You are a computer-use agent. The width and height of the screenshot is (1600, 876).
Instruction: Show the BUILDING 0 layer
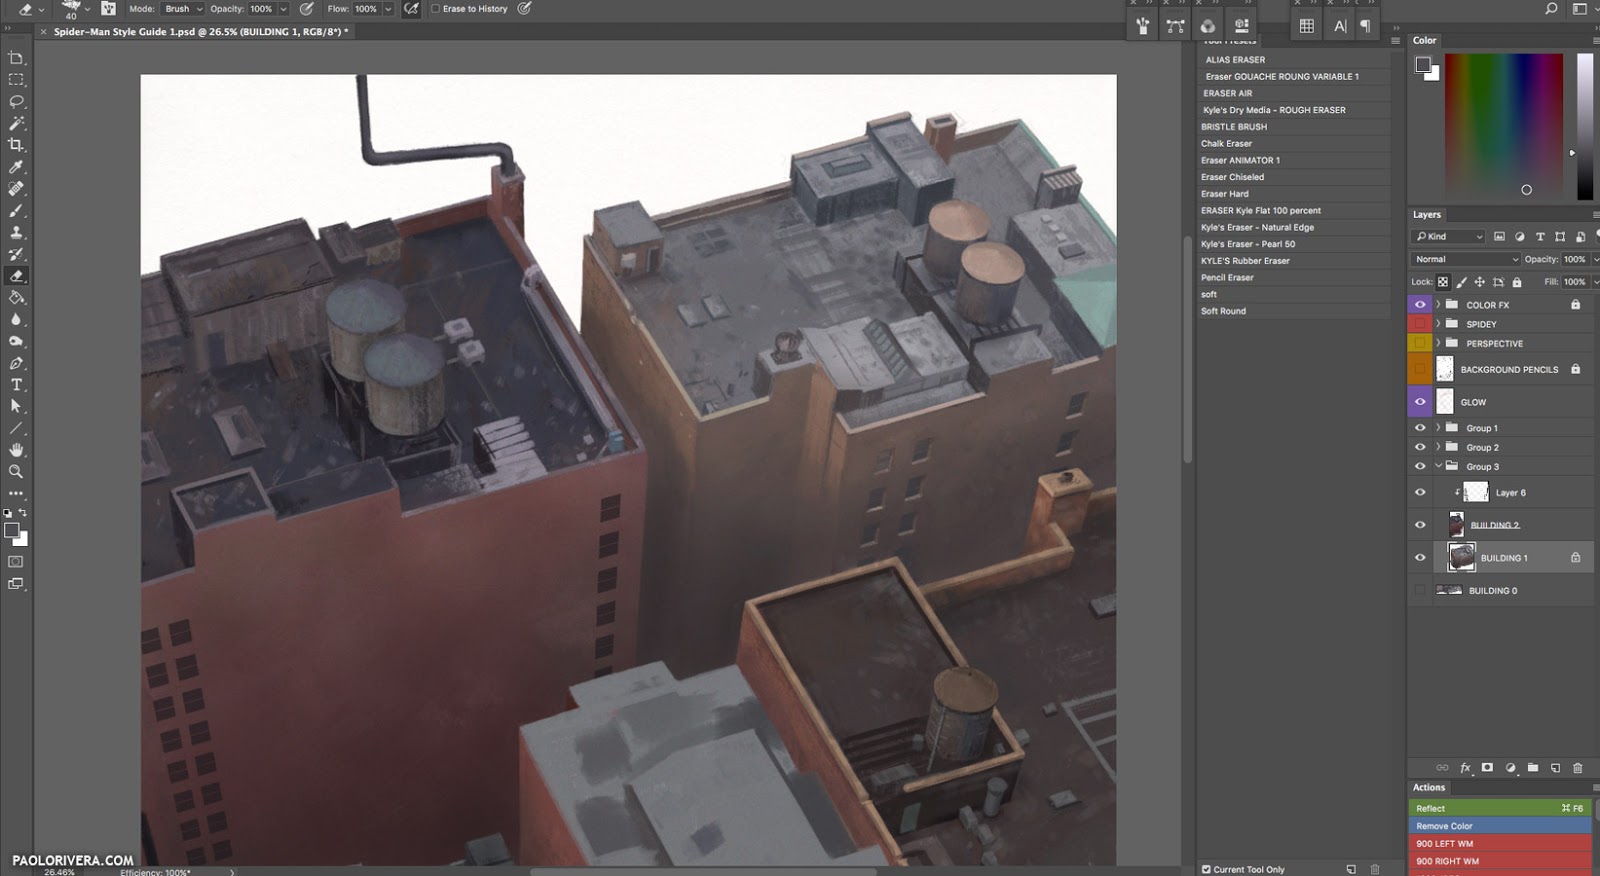tap(1420, 591)
